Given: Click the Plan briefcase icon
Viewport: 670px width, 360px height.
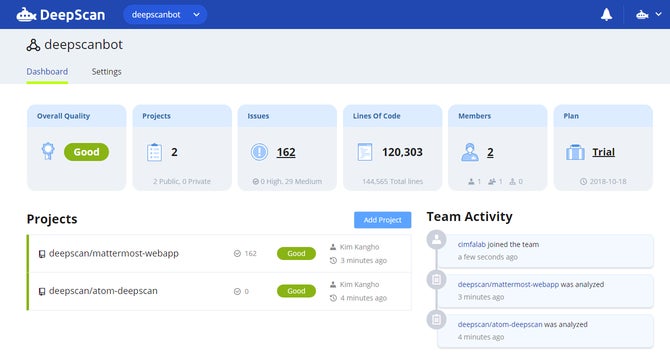Looking at the screenshot, I should (x=575, y=152).
